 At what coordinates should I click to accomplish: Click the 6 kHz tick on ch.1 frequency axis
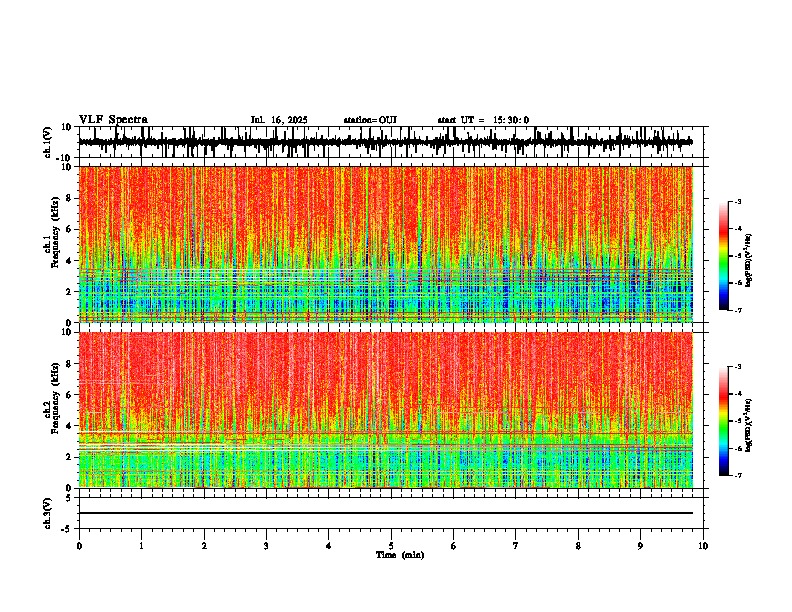coord(69,230)
